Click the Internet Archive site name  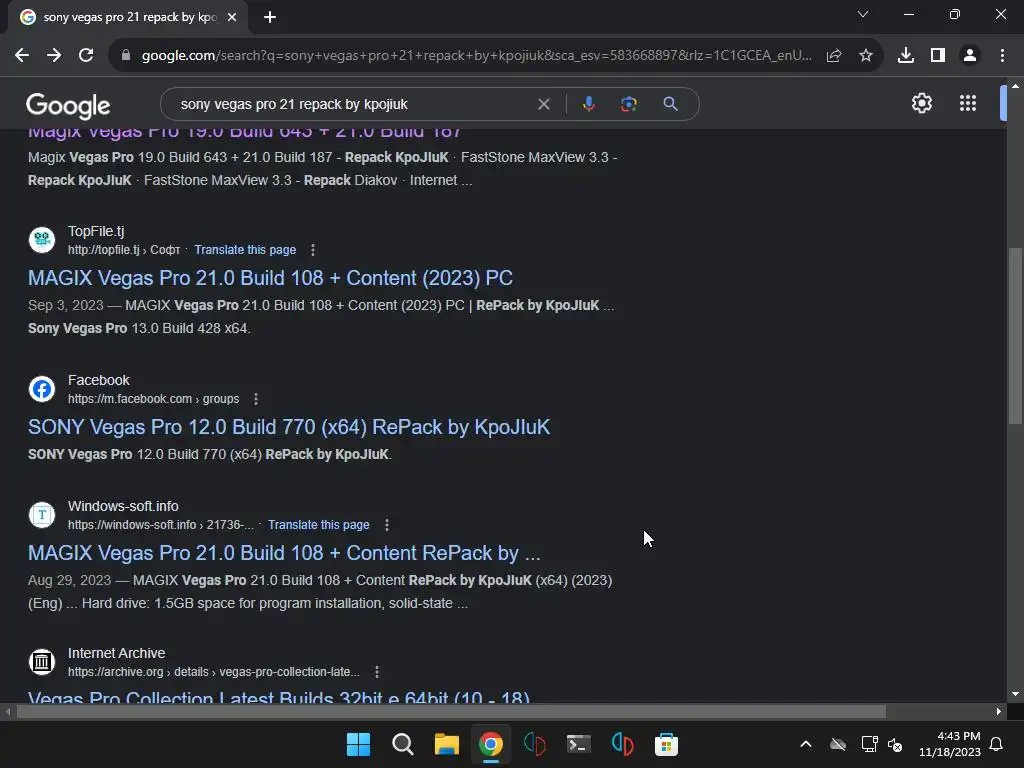(x=116, y=653)
